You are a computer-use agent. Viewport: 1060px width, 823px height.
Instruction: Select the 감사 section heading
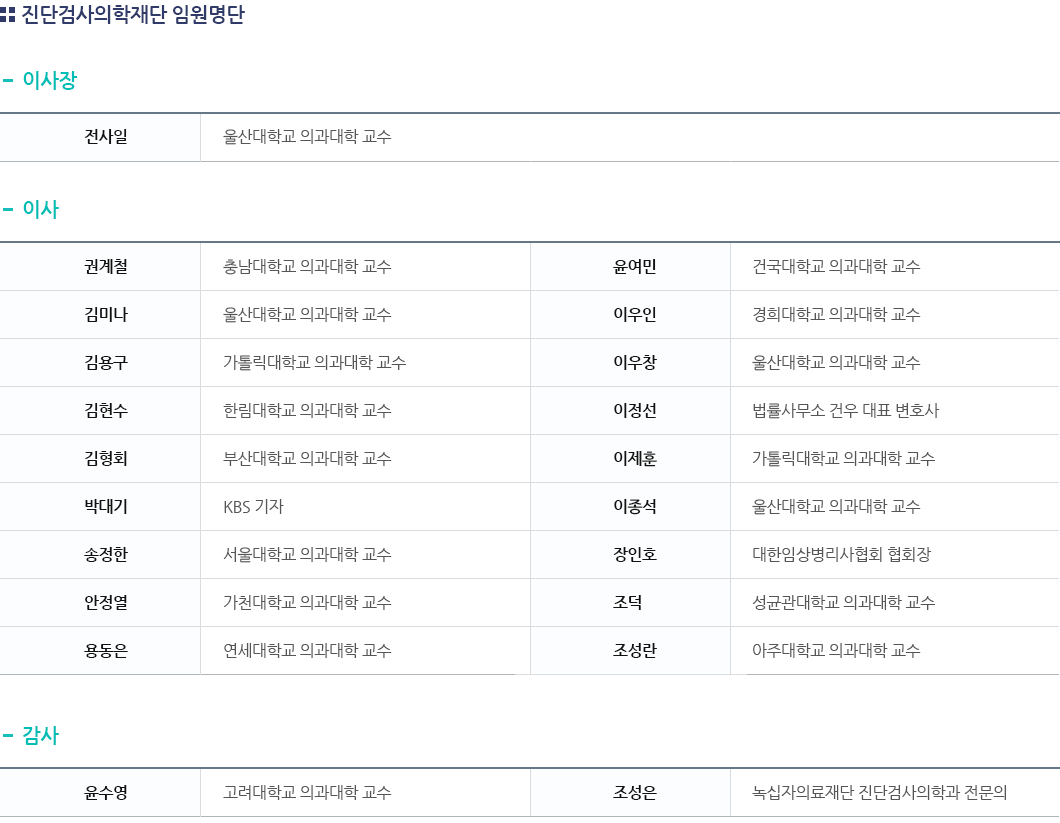click(41, 735)
